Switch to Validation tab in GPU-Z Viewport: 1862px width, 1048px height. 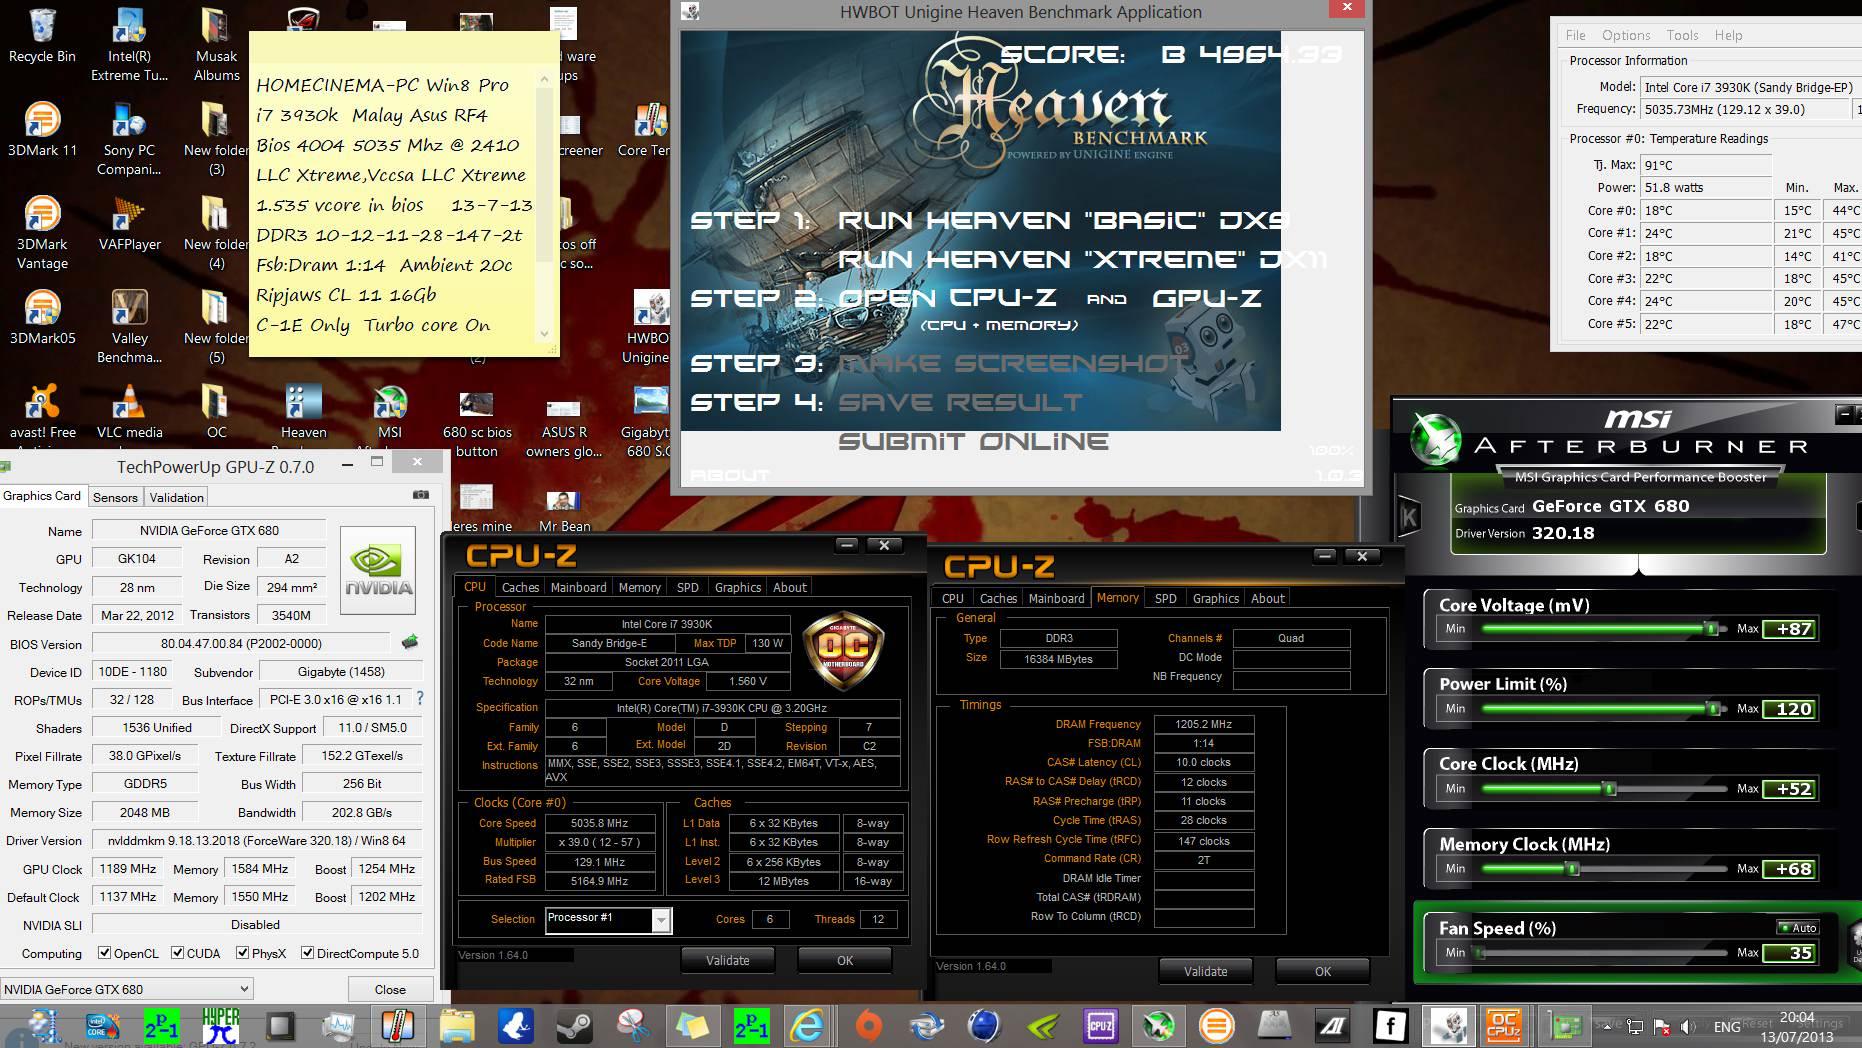177,497
